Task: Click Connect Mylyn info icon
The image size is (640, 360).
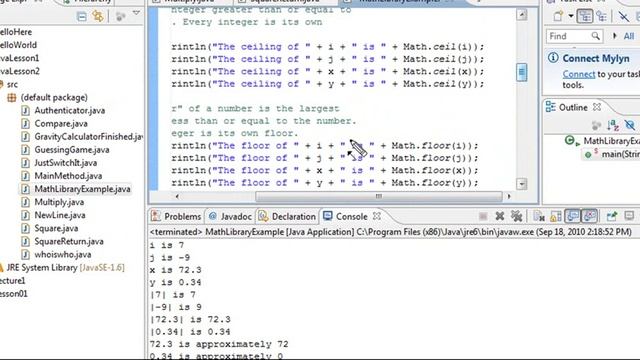Action: [x=553, y=58]
